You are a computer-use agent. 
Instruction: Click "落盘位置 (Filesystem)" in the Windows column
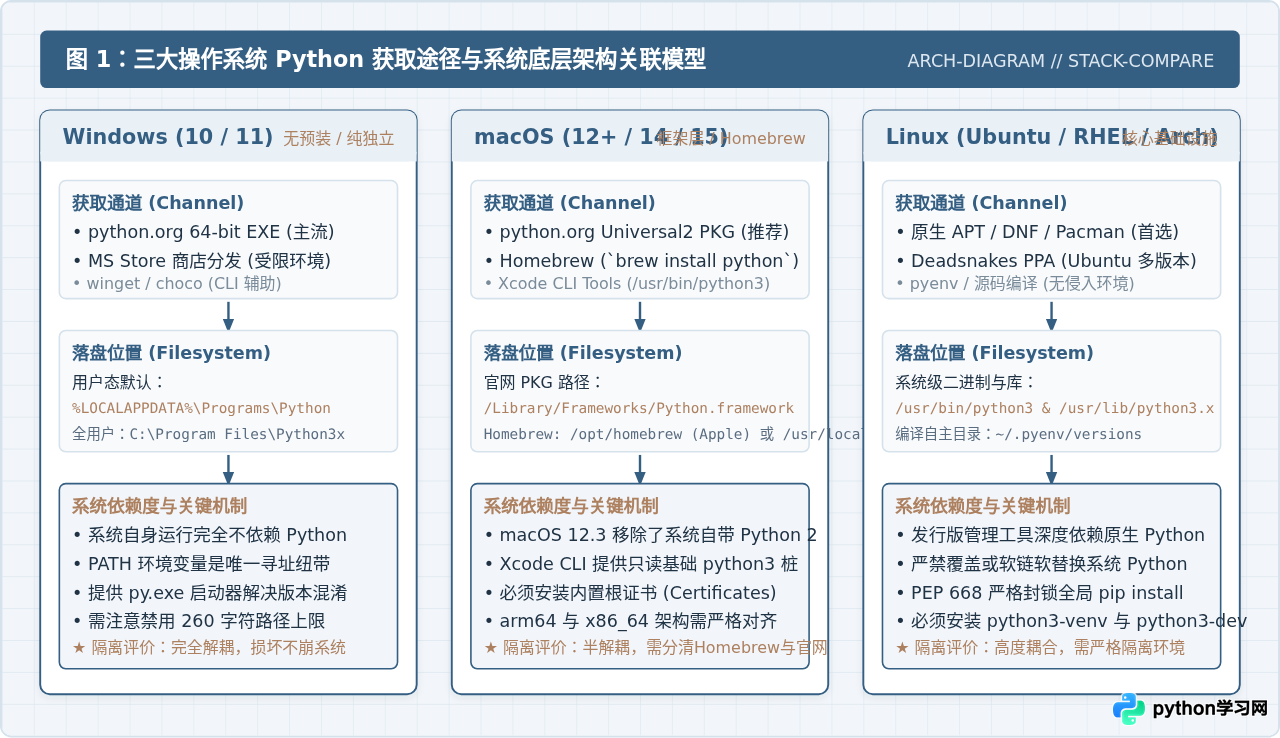(171, 353)
